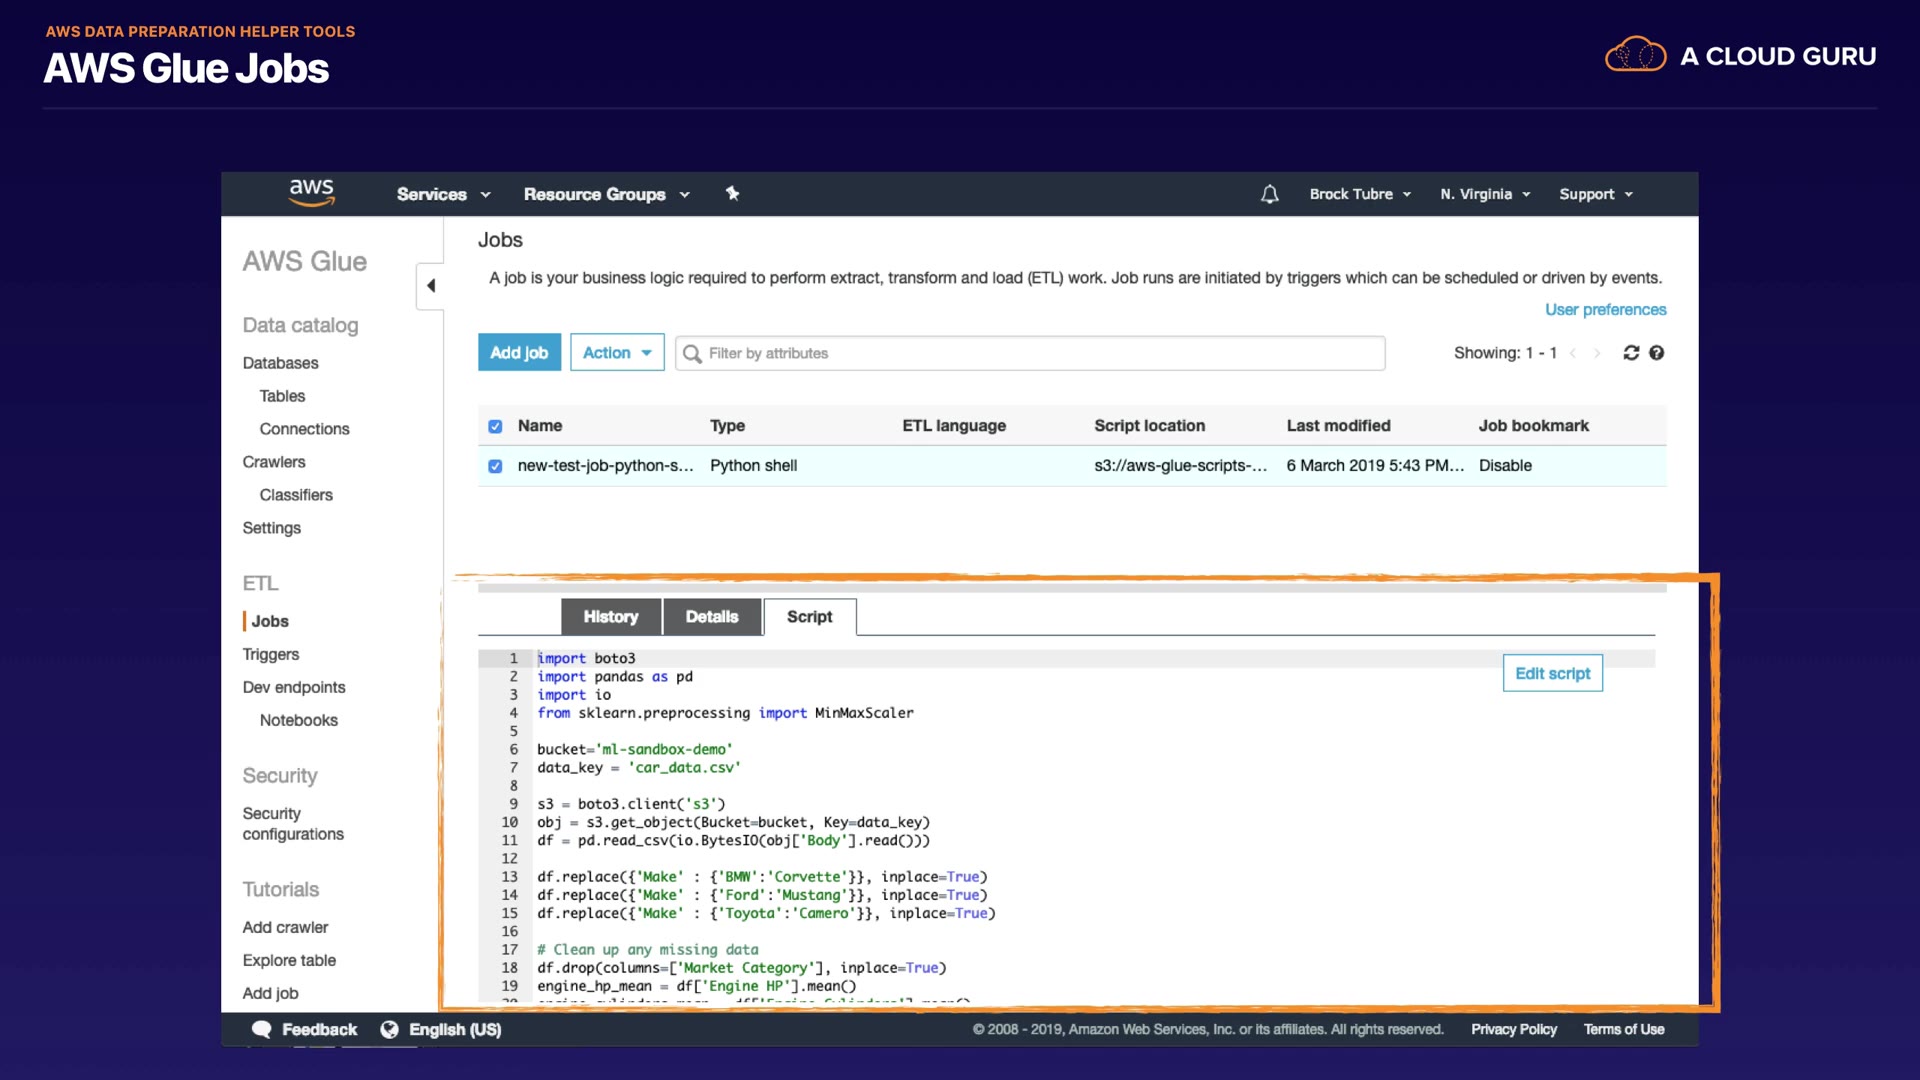Viewport: 1920px width, 1080px height.
Task: Click the Edit script button
Action: tap(1552, 673)
